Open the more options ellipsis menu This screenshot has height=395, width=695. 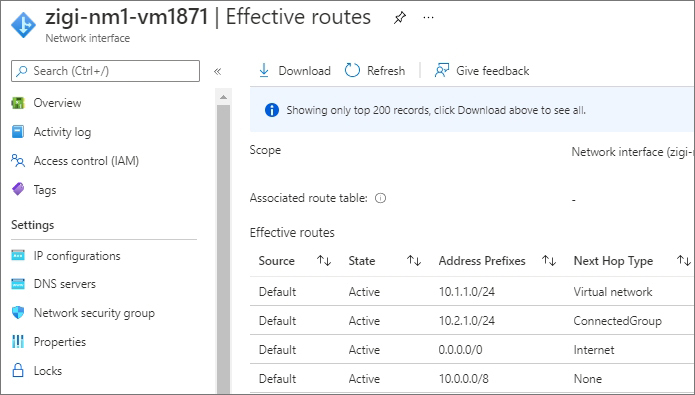428,18
